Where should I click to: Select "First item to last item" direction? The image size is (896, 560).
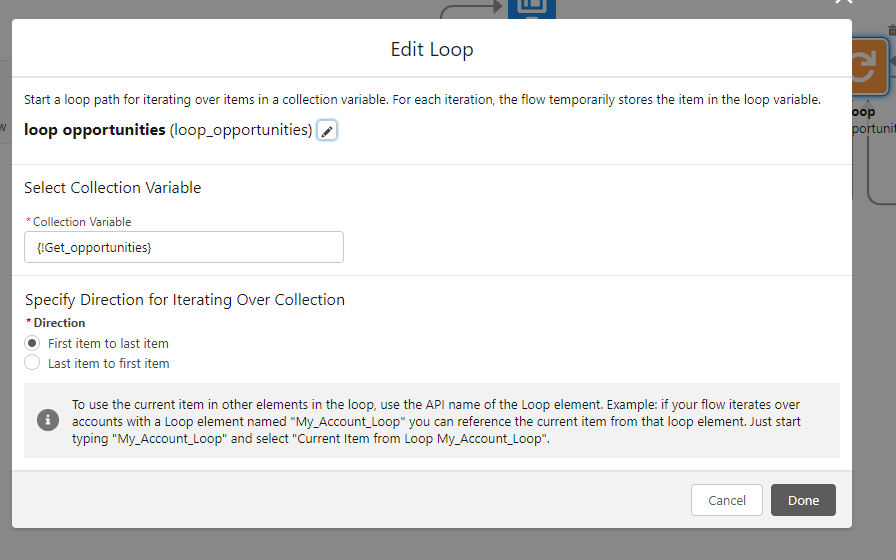33,343
